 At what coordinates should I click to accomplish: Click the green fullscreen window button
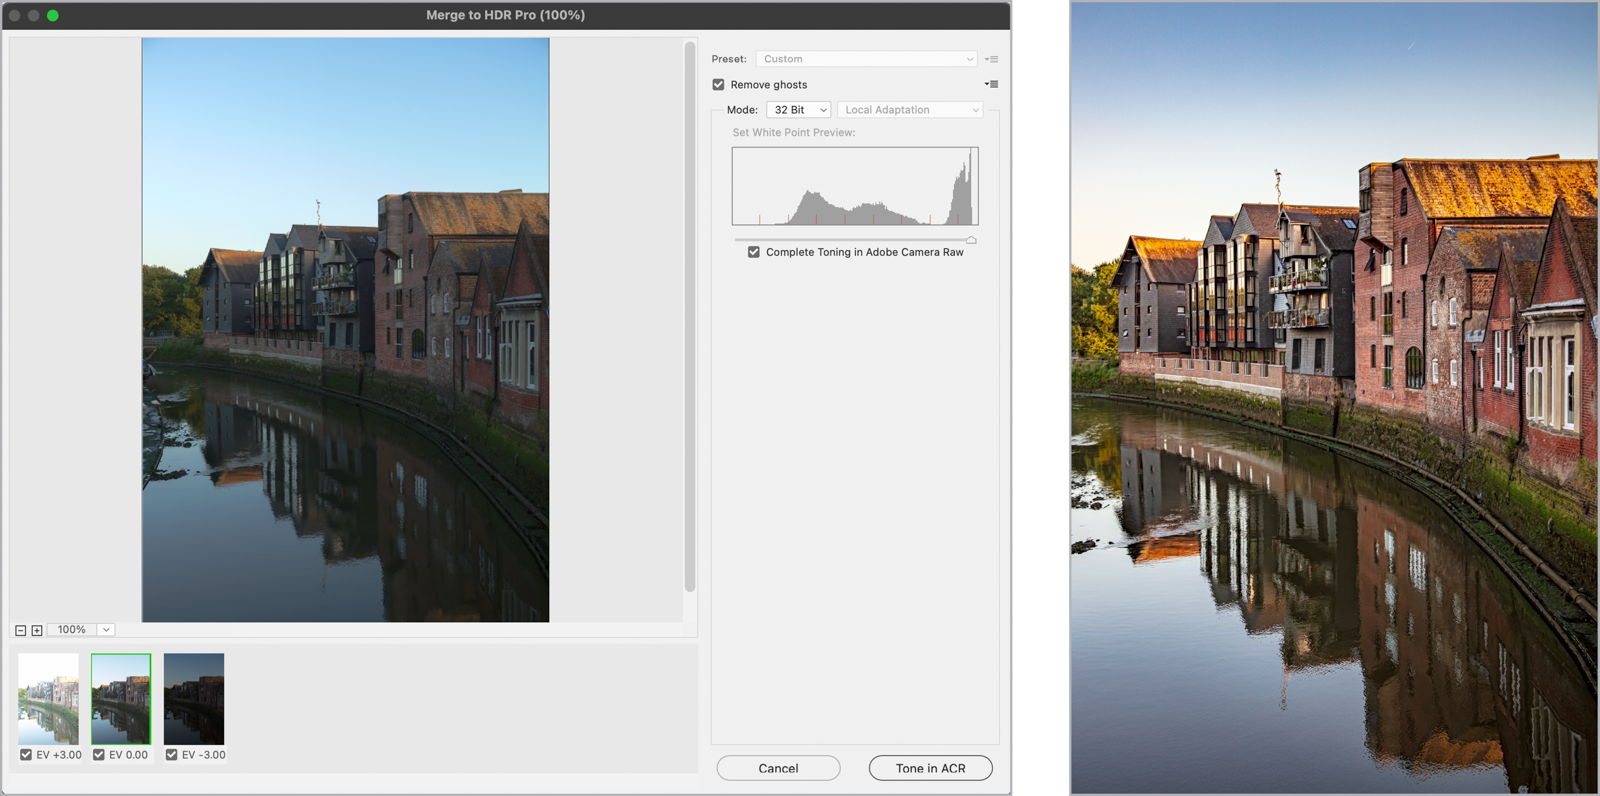53,15
